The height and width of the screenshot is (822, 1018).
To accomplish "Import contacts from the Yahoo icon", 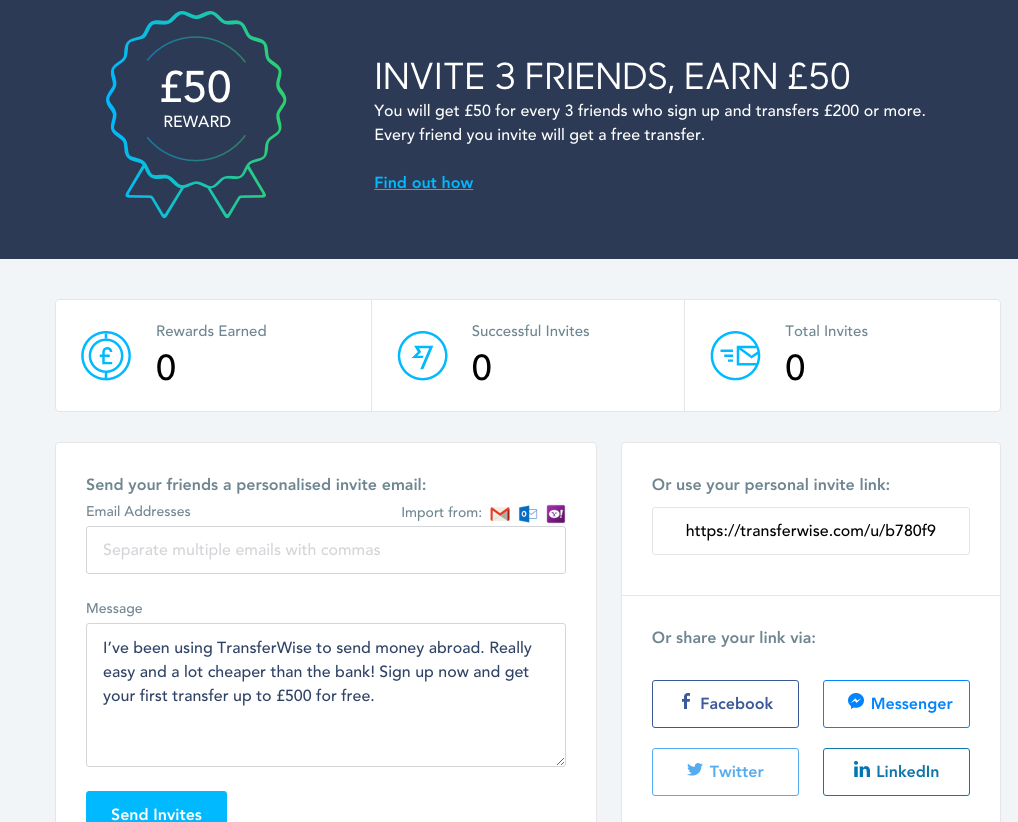I will tap(556, 514).
